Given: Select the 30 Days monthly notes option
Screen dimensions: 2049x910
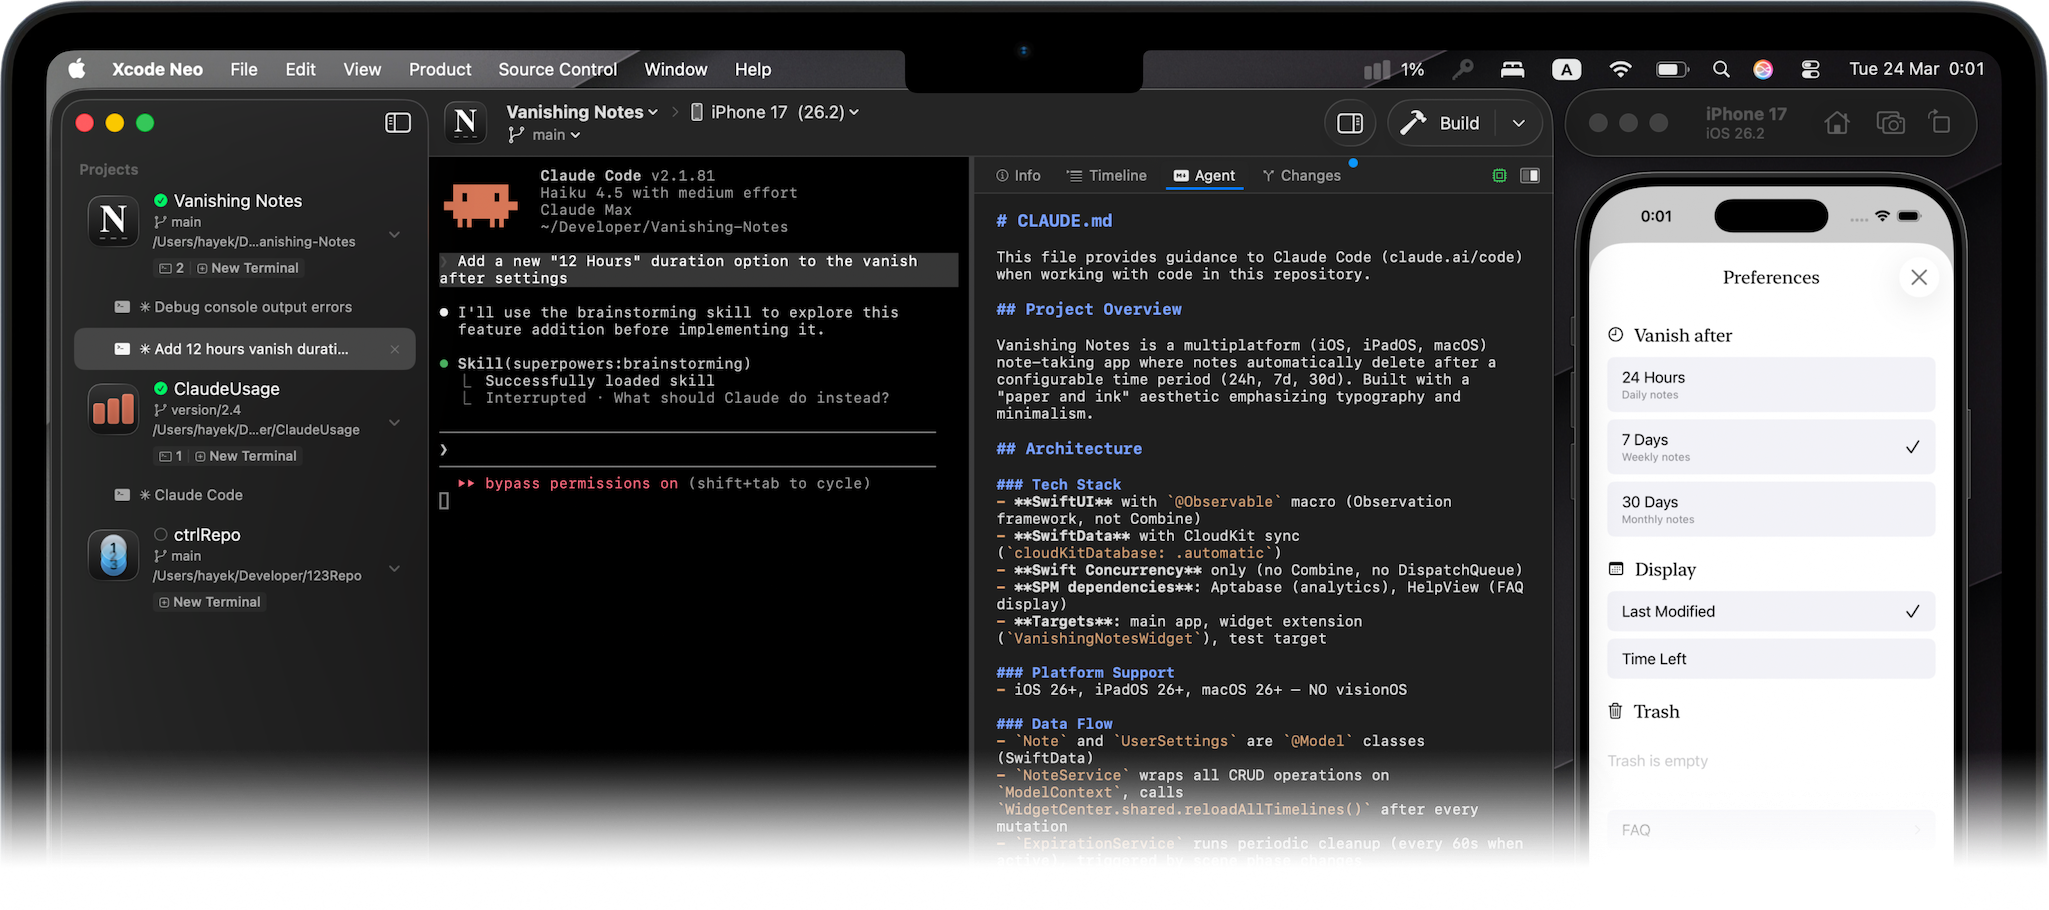Looking at the screenshot, I should tap(1770, 508).
